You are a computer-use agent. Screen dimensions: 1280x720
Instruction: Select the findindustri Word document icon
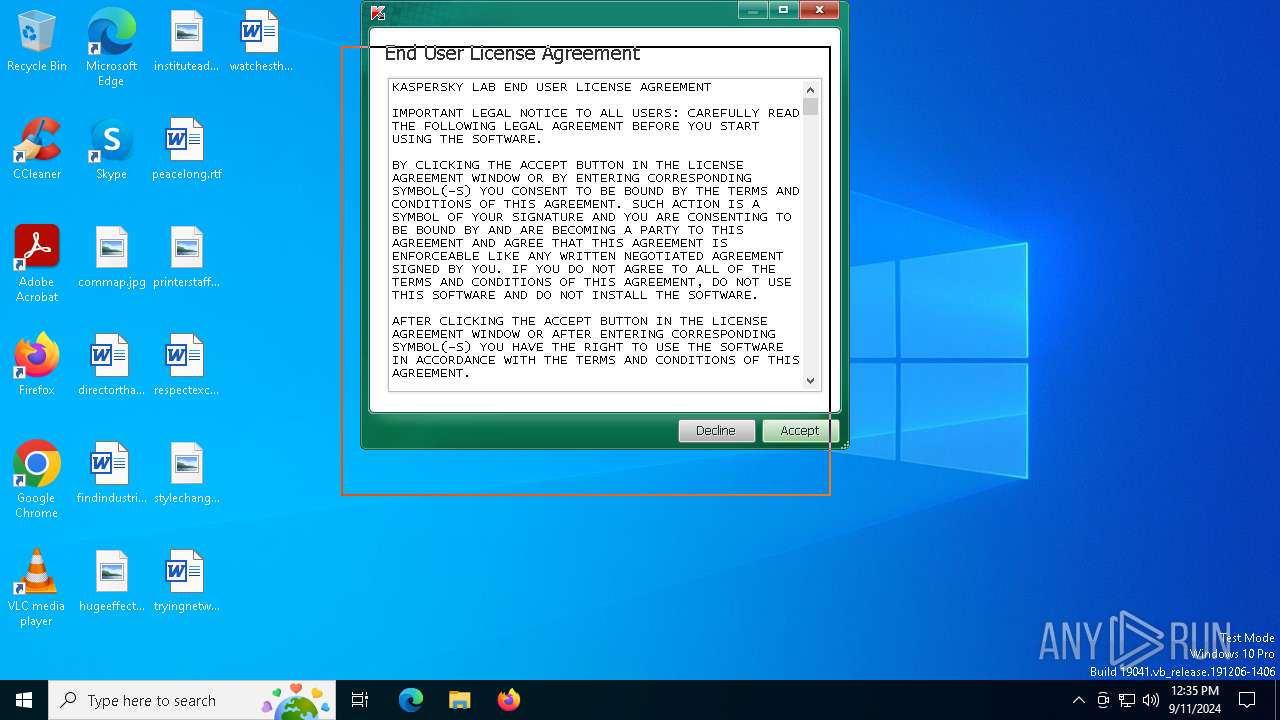[x=111, y=474]
